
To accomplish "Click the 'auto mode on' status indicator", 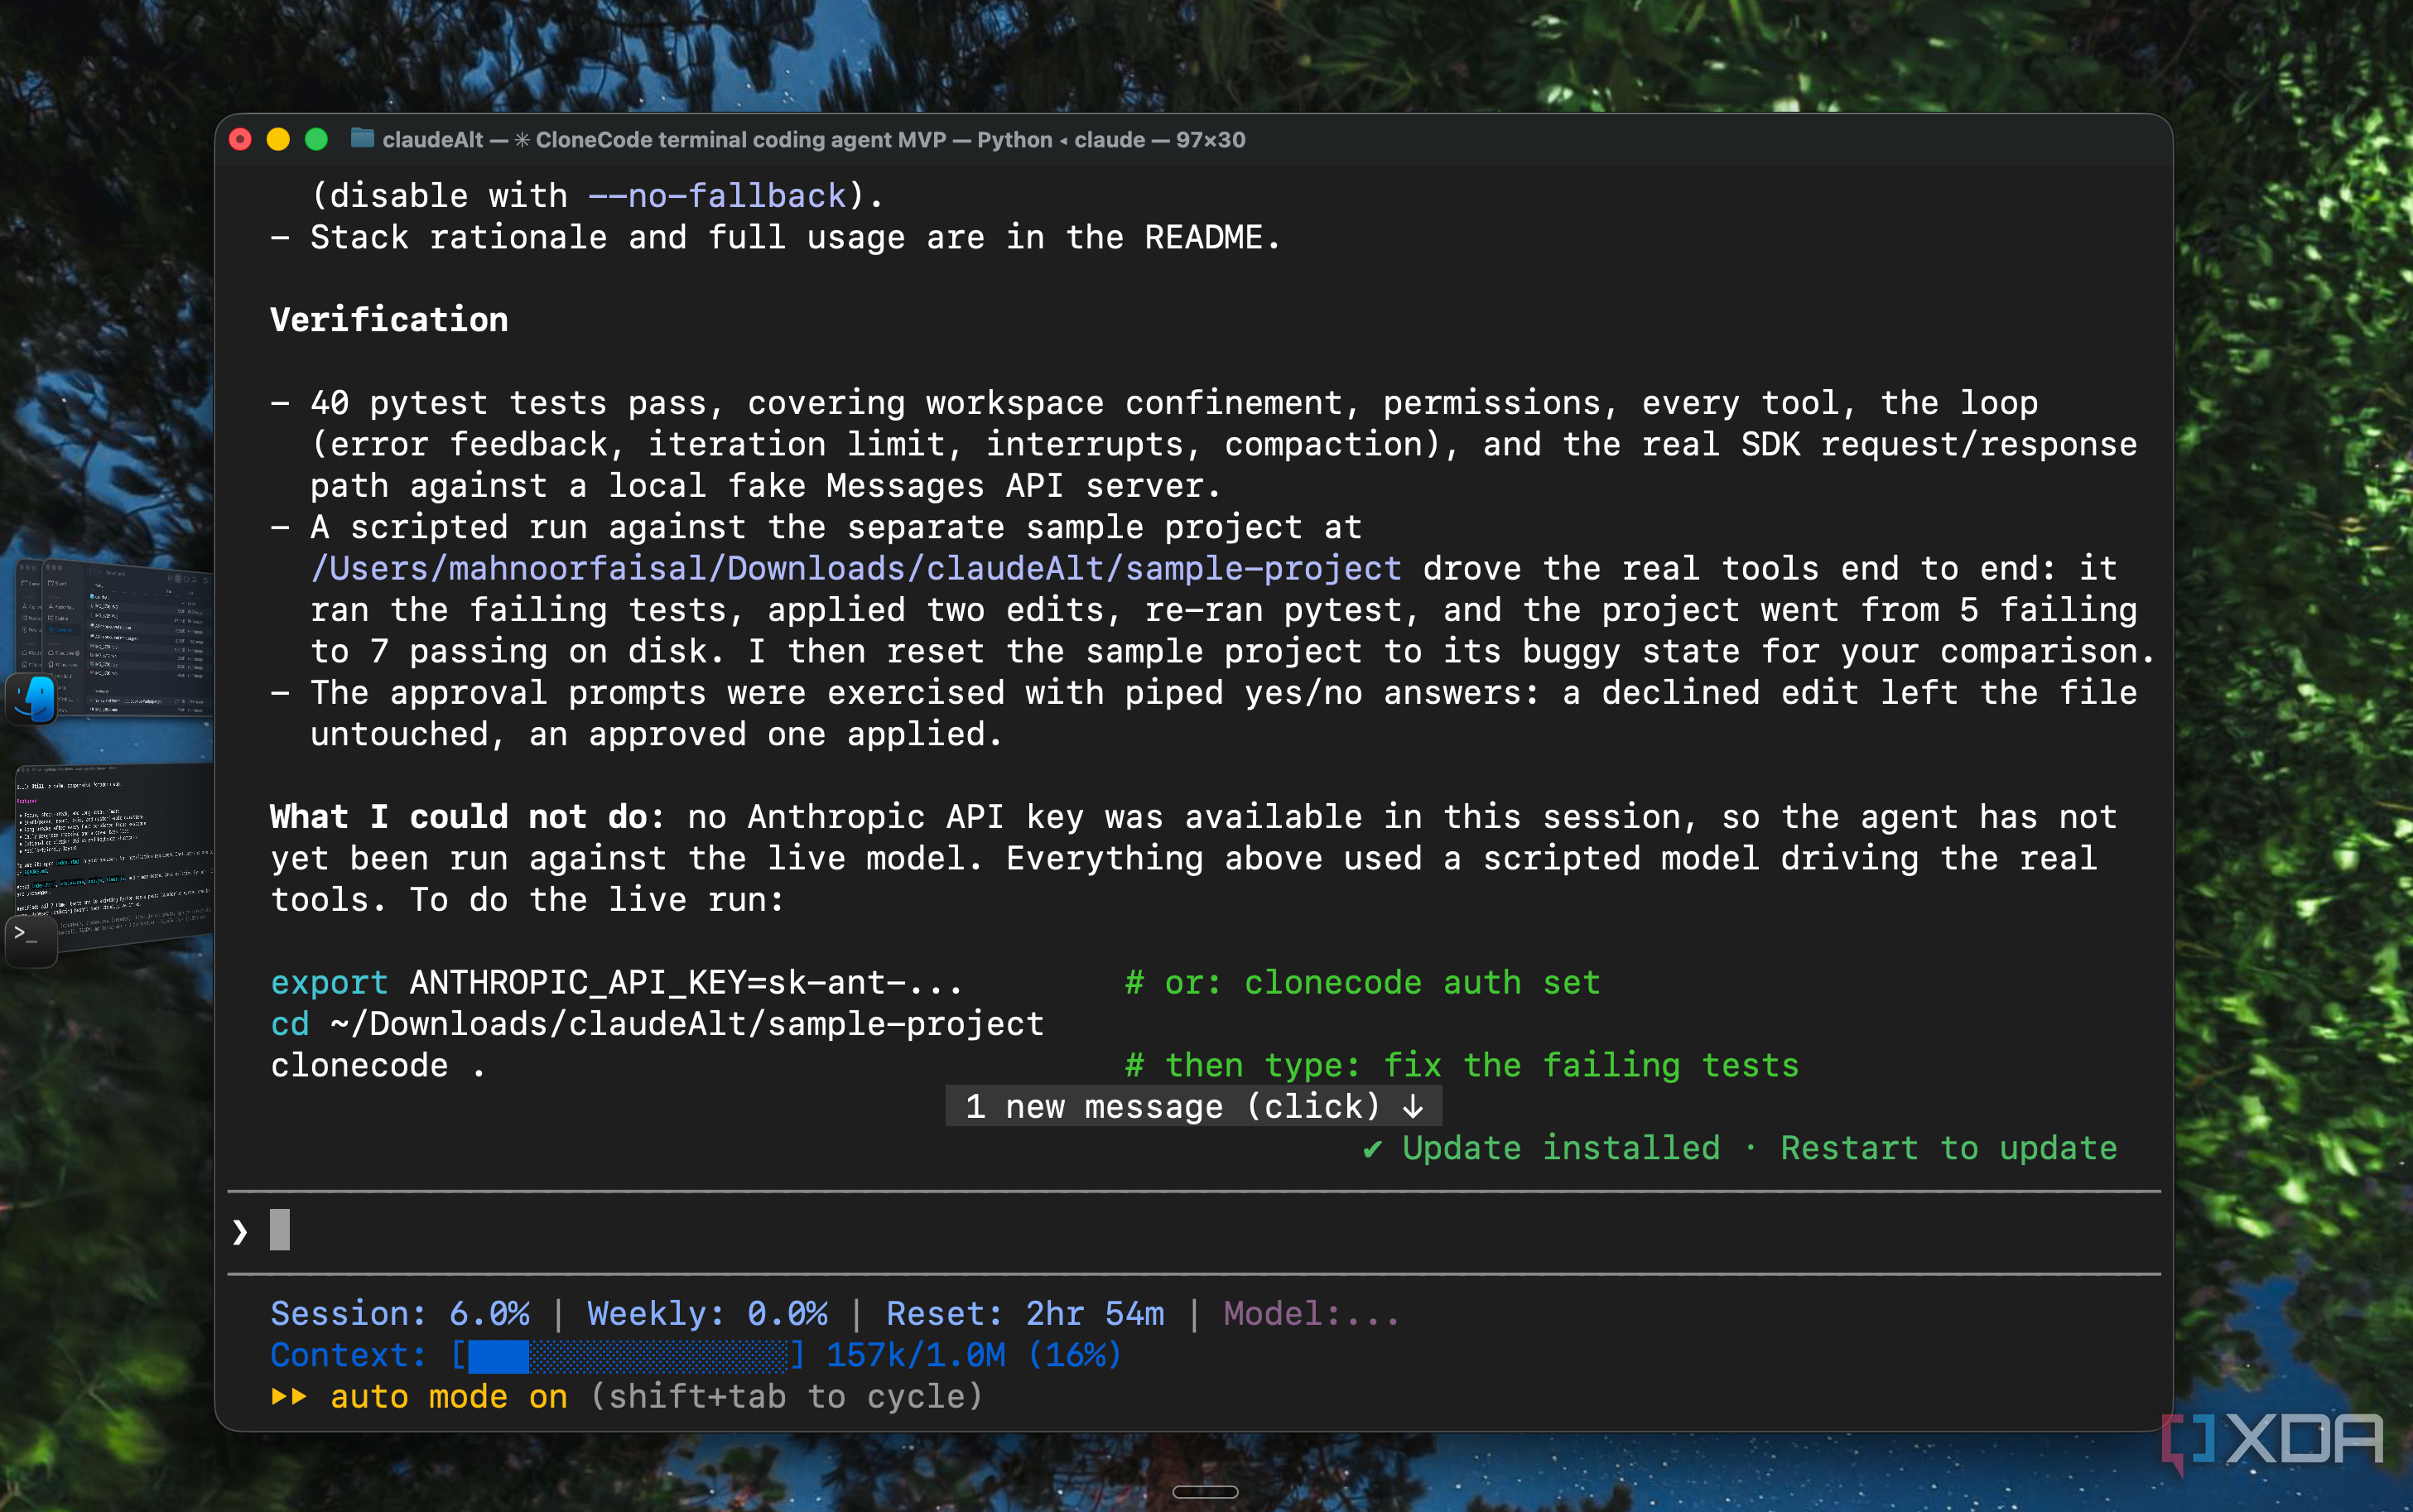I will coord(448,1396).
